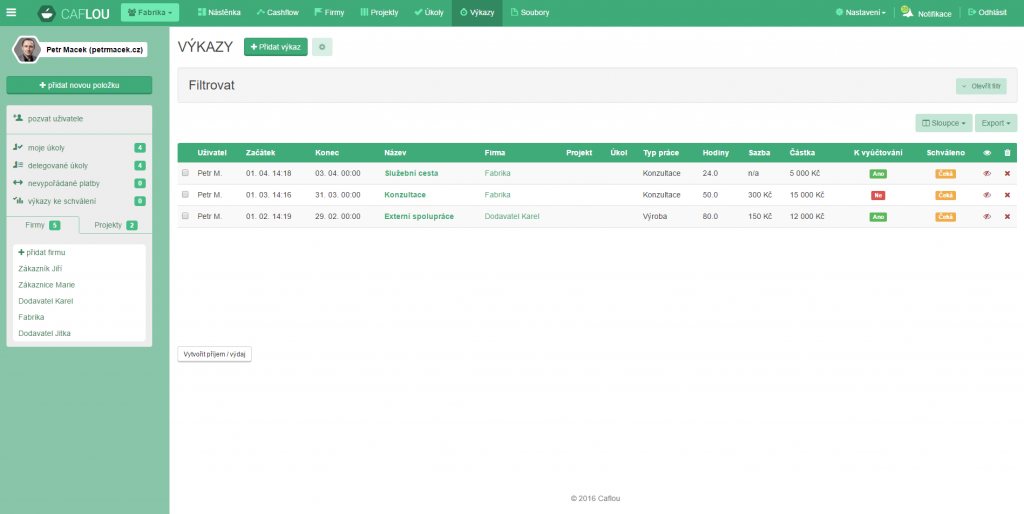
Task: Switch to the Projekty sidebar tab
Action: 115,225
